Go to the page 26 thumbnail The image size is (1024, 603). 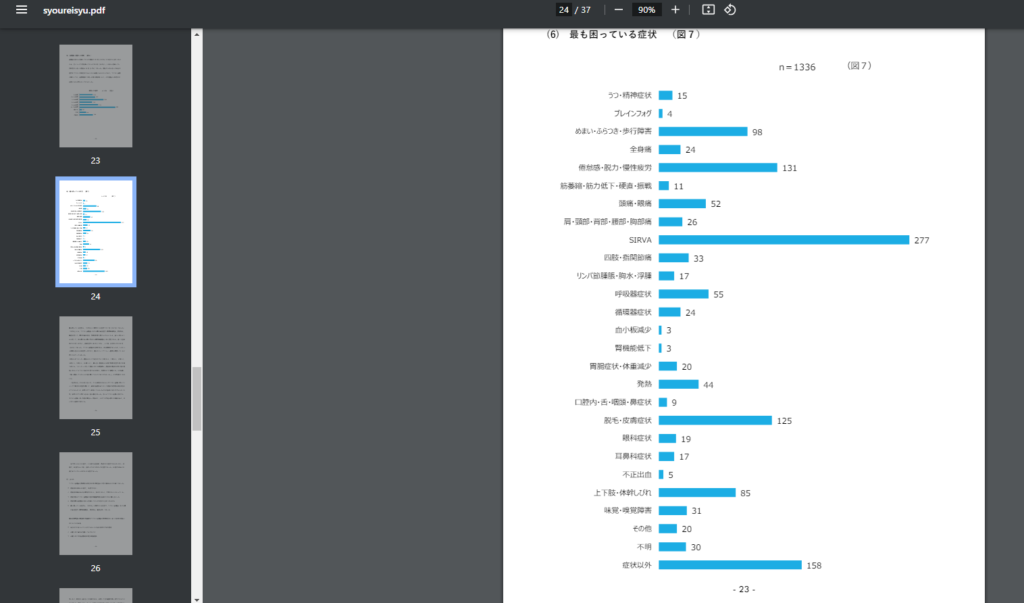(95, 503)
